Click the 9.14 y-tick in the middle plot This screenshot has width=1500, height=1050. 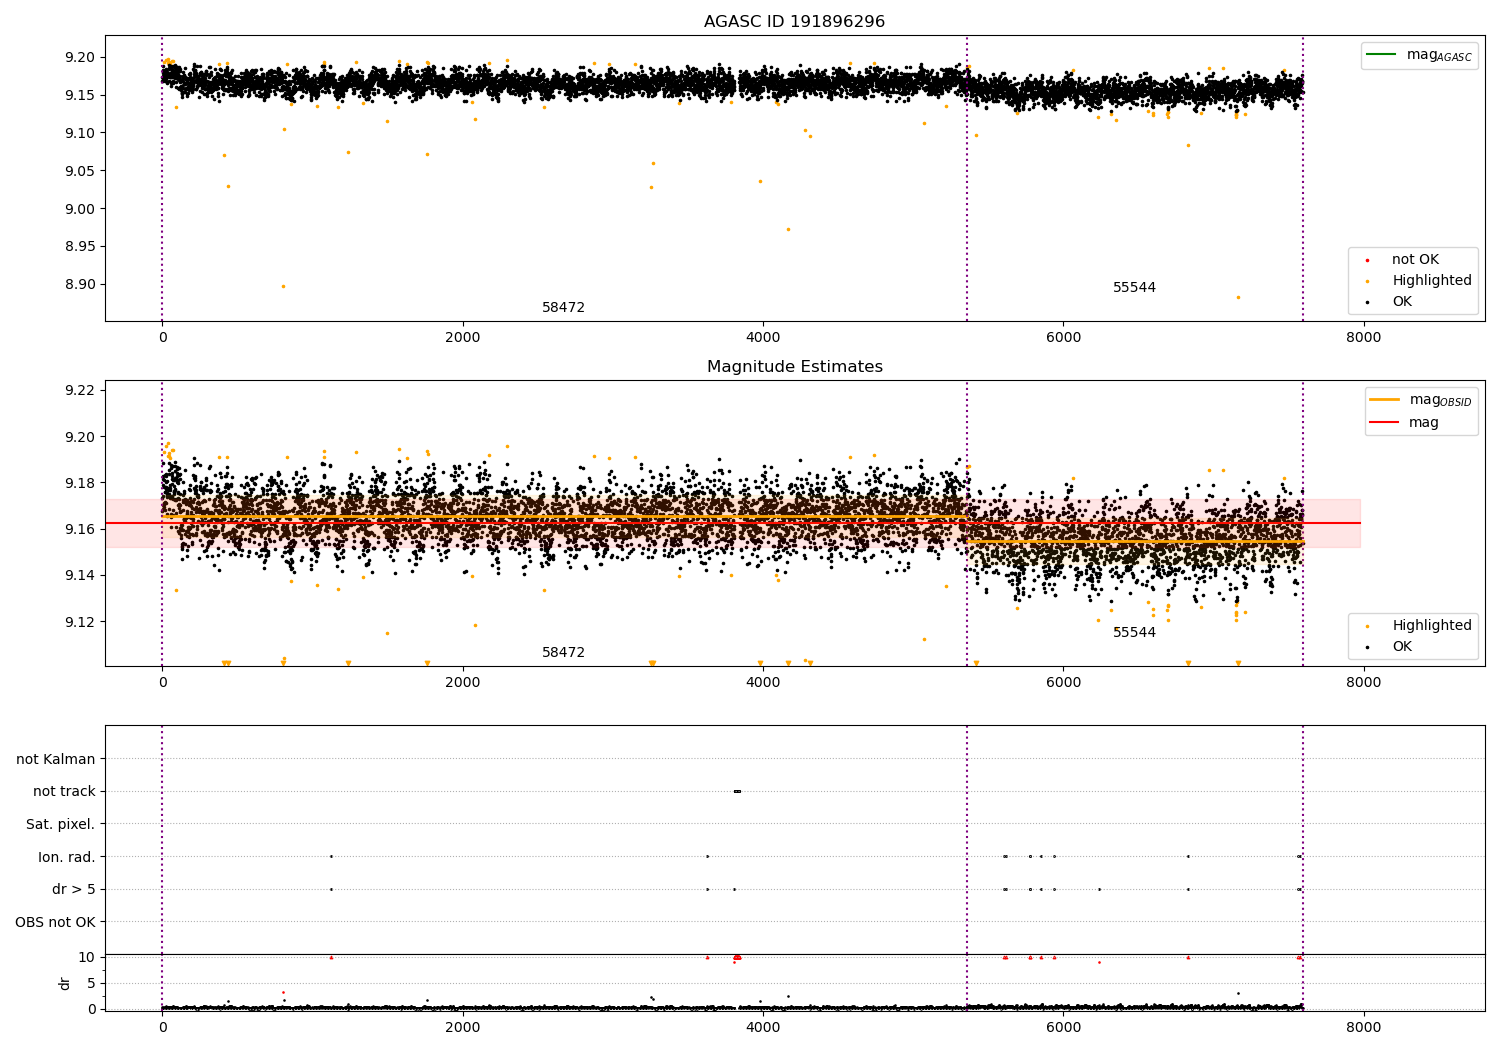coord(79,575)
